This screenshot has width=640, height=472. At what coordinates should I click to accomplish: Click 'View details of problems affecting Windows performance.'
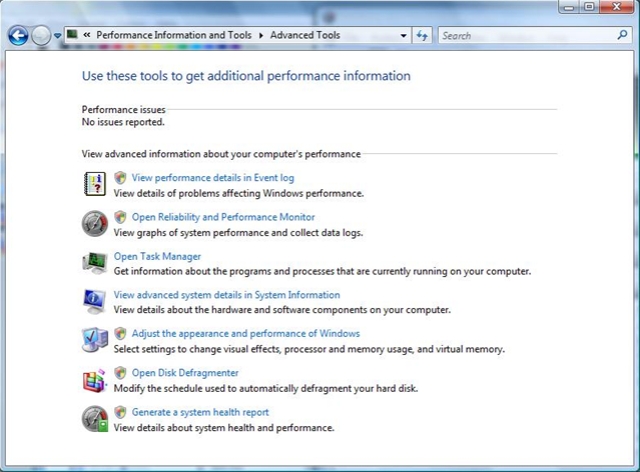(x=239, y=193)
